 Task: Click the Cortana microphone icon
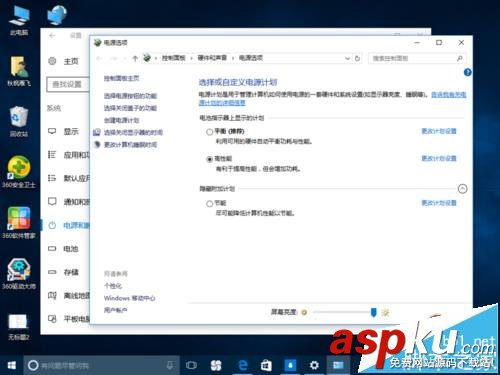click(x=170, y=366)
